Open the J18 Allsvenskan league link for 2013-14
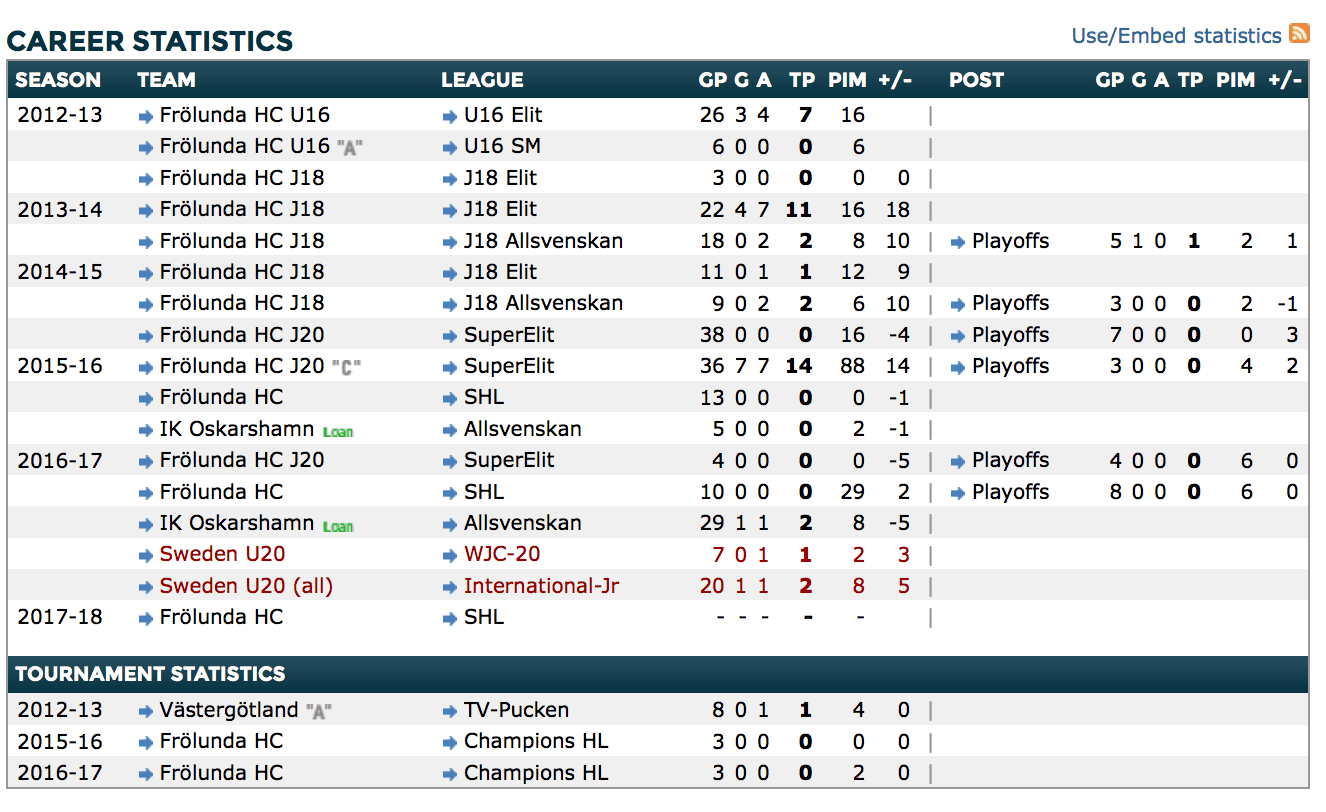This screenshot has width=1326, height=812. pyautogui.click(x=543, y=241)
